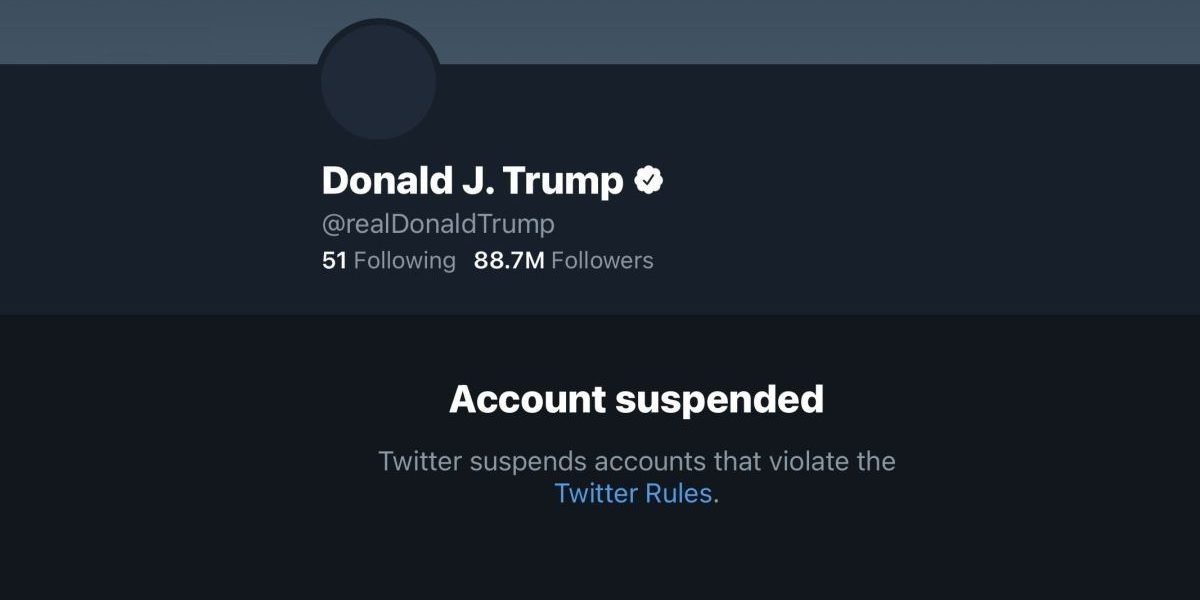Open the 88.7M Followers list
This screenshot has width=1200, height=600.
click(x=563, y=261)
